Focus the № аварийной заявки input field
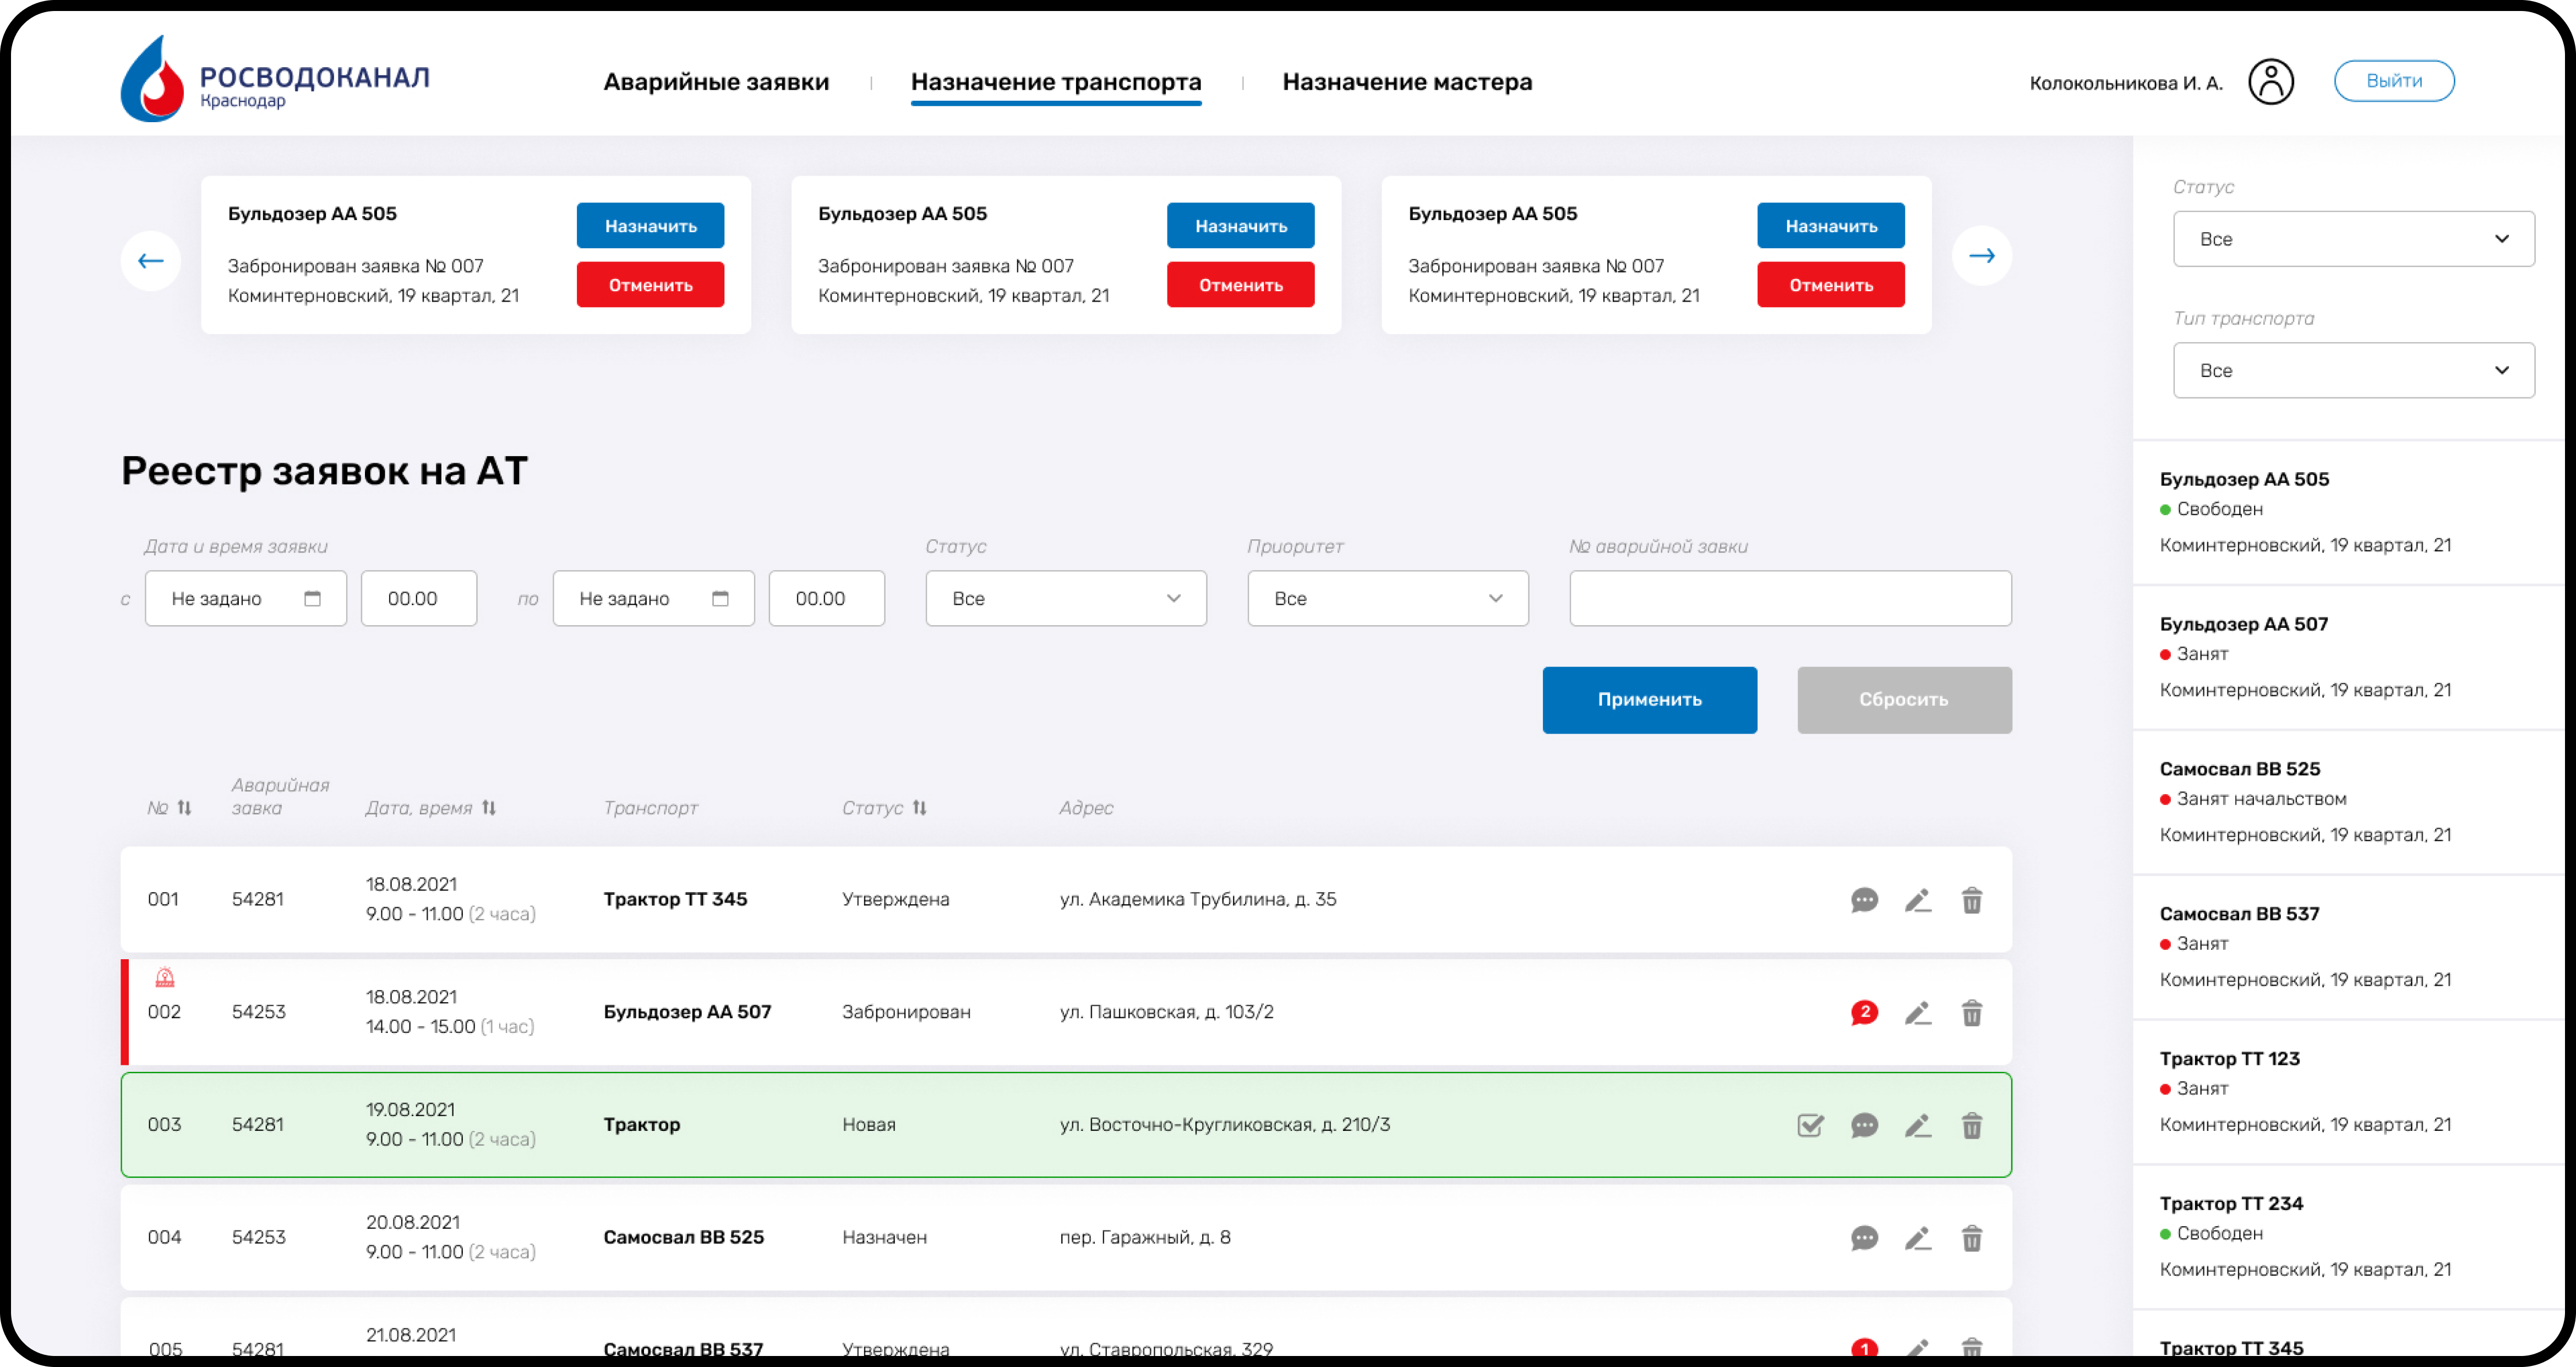2576x1367 pixels. point(1790,598)
